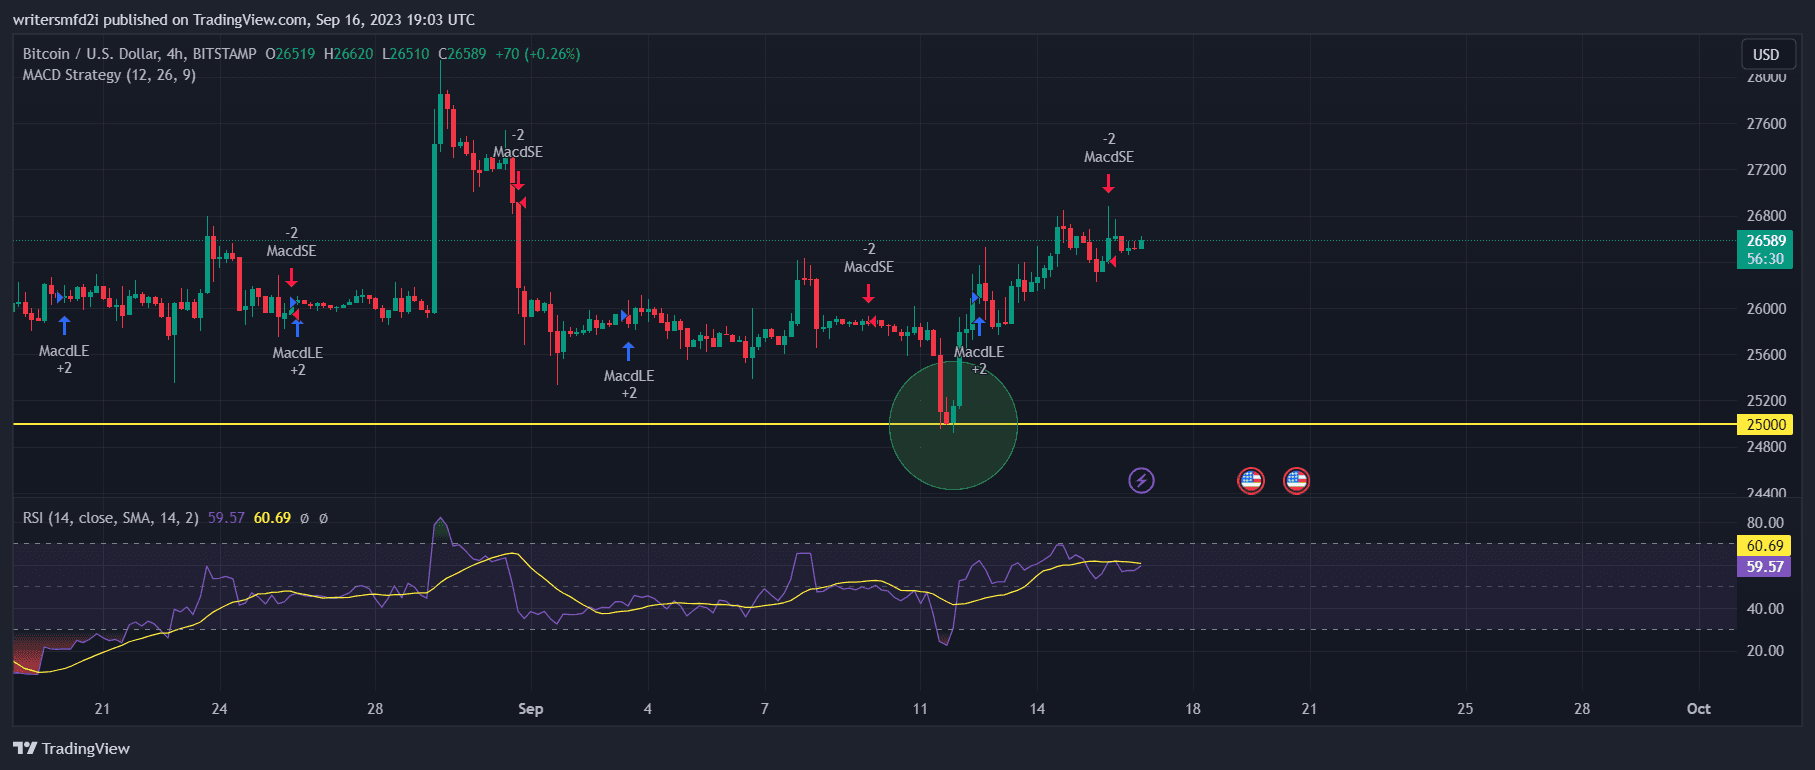Image resolution: width=1815 pixels, height=770 pixels.
Task: Click the yellow 25000 price label
Action: click(x=1765, y=425)
